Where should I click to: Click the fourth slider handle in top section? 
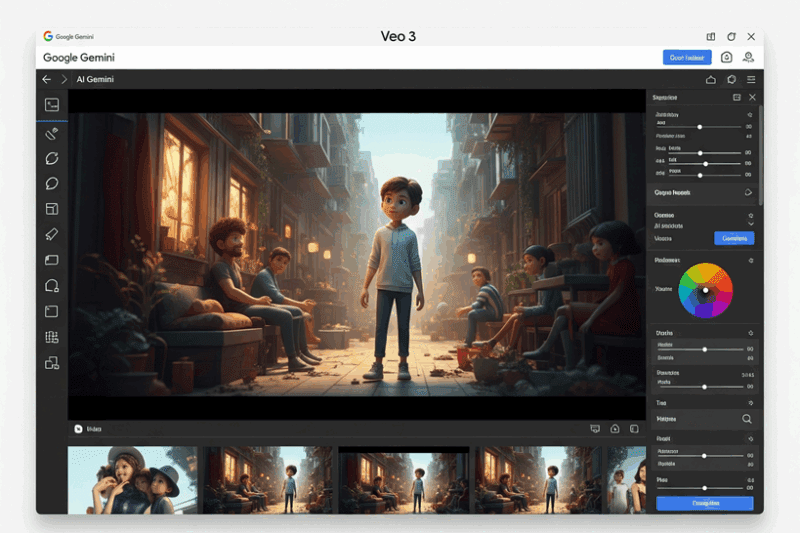coord(700,175)
